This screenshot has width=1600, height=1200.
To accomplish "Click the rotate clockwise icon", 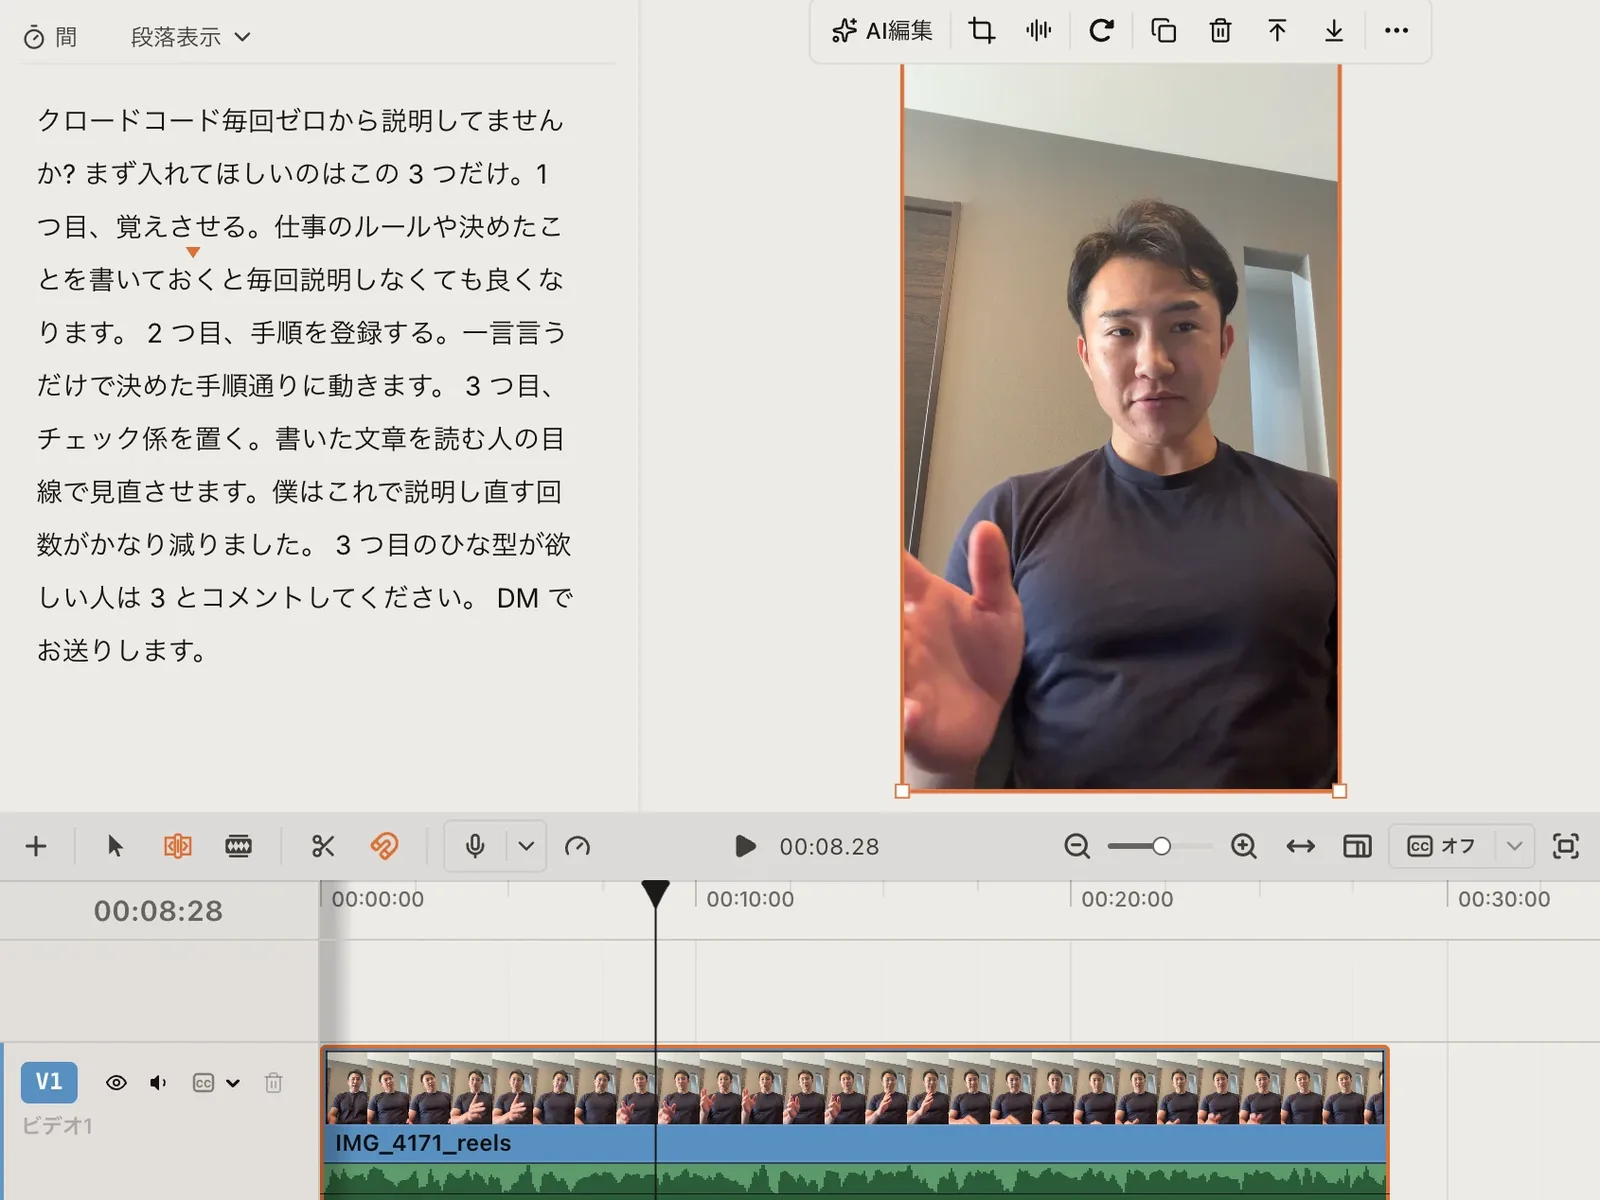I will click(1101, 31).
